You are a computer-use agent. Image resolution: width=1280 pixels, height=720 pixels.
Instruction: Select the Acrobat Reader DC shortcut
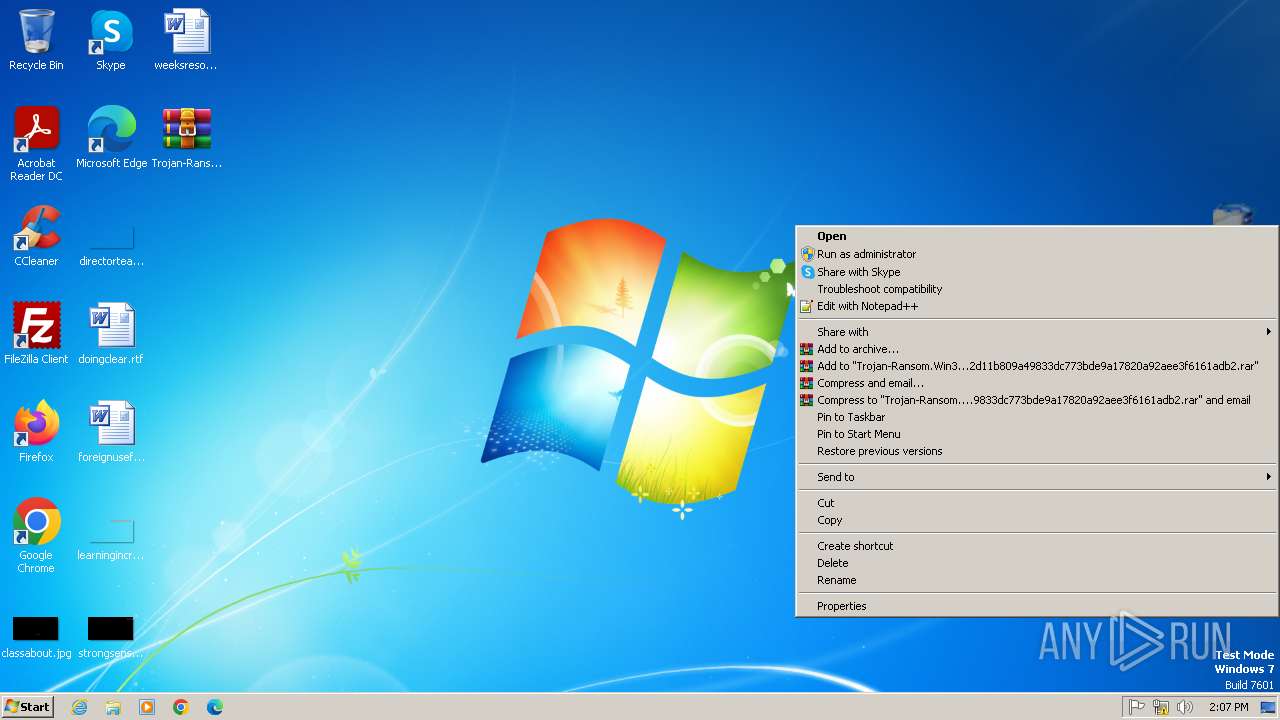tap(36, 143)
